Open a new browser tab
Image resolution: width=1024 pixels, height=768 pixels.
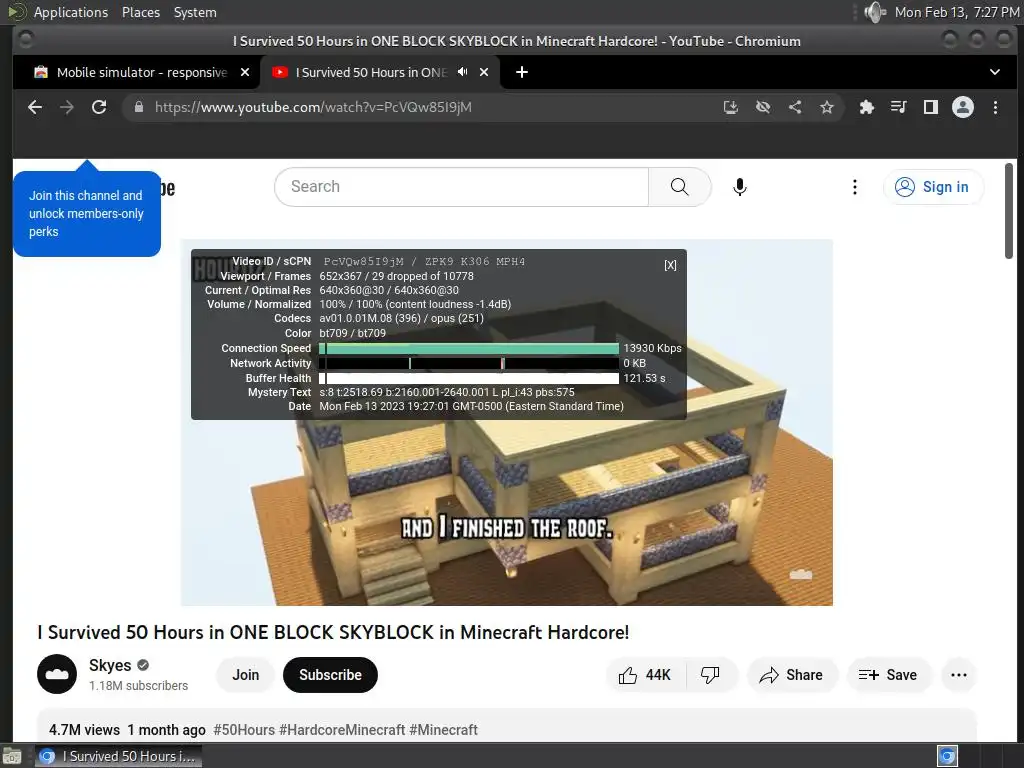(522, 72)
